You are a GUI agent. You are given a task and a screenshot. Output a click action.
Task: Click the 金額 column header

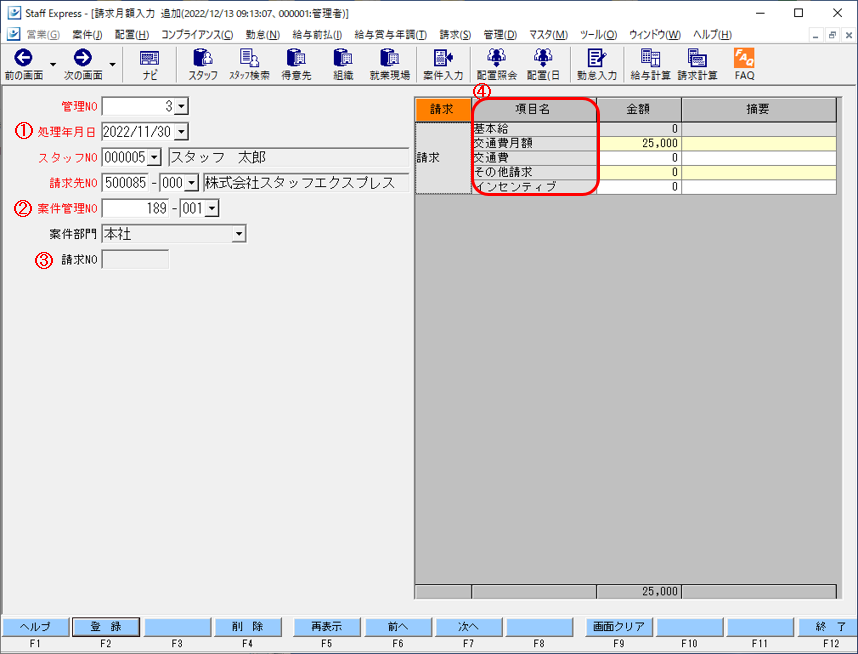point(639,109)
